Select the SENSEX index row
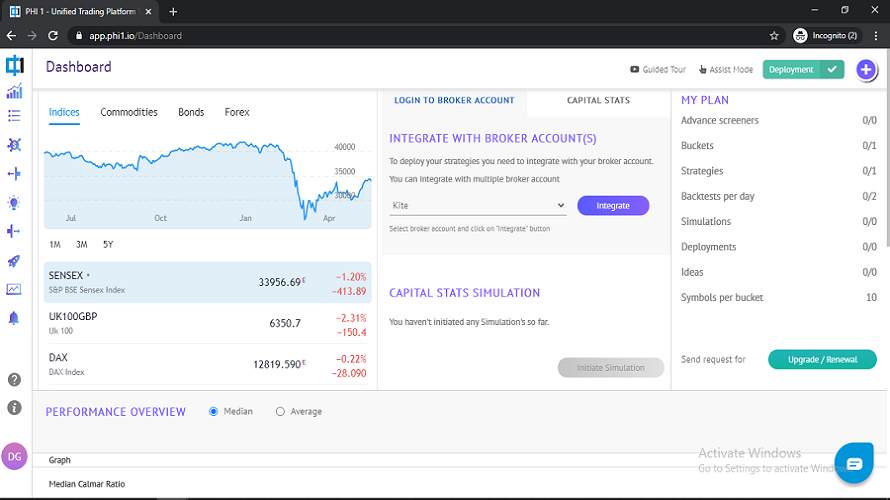890x500 pixels. (207, 283)
